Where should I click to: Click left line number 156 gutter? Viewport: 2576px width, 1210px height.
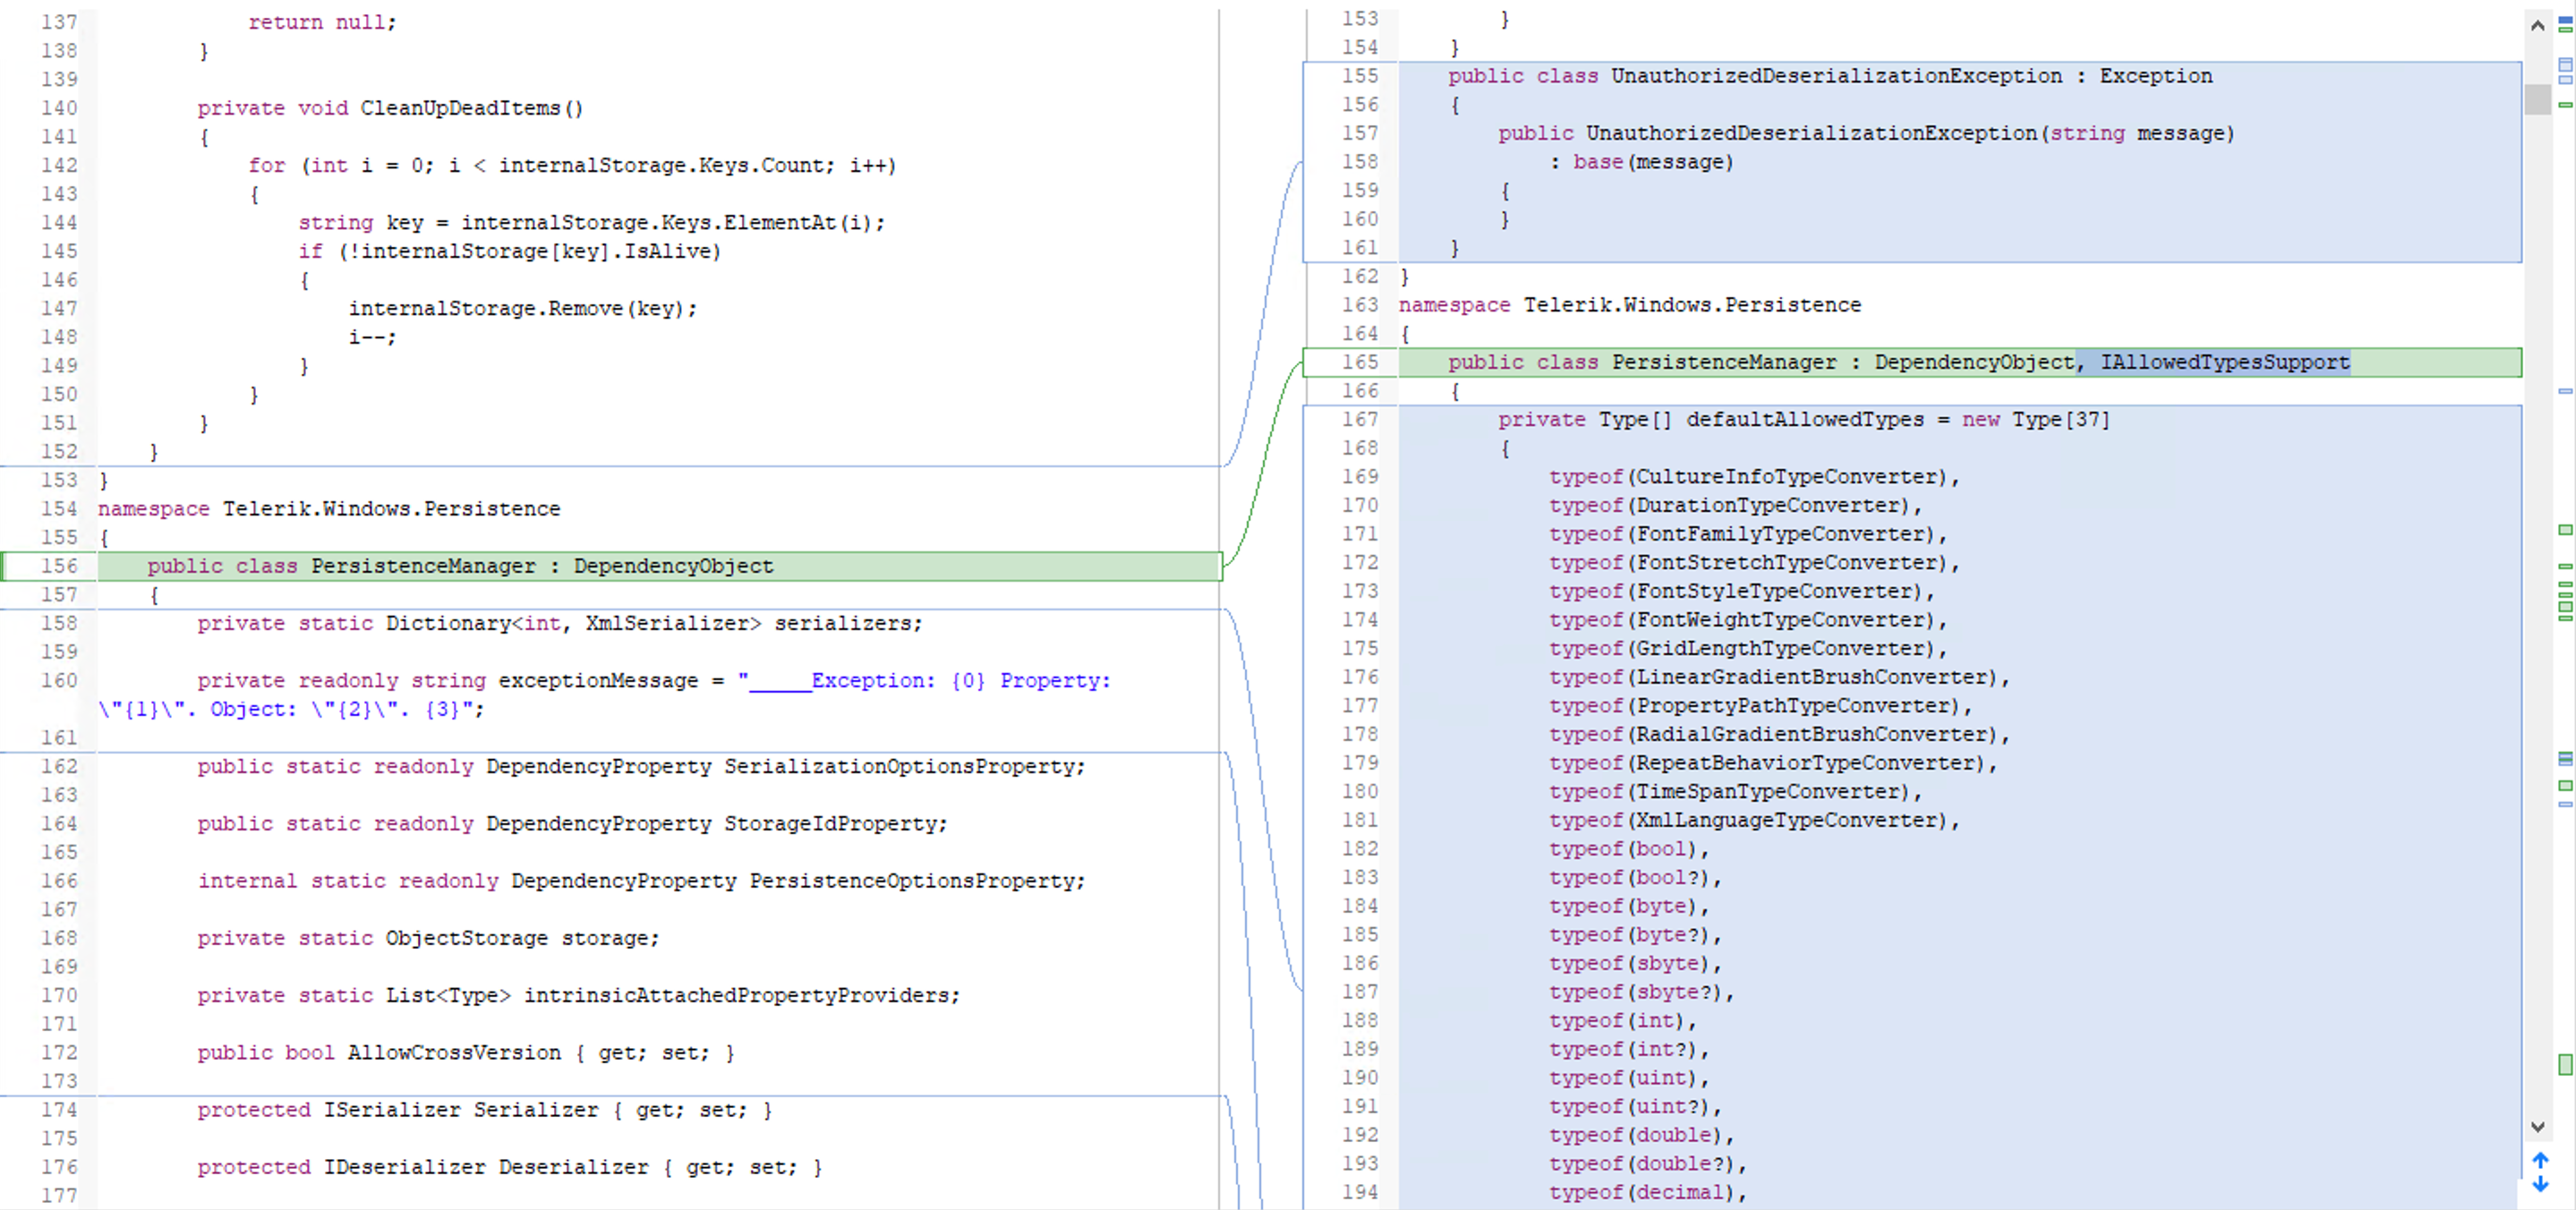click(x=59, y=566)
